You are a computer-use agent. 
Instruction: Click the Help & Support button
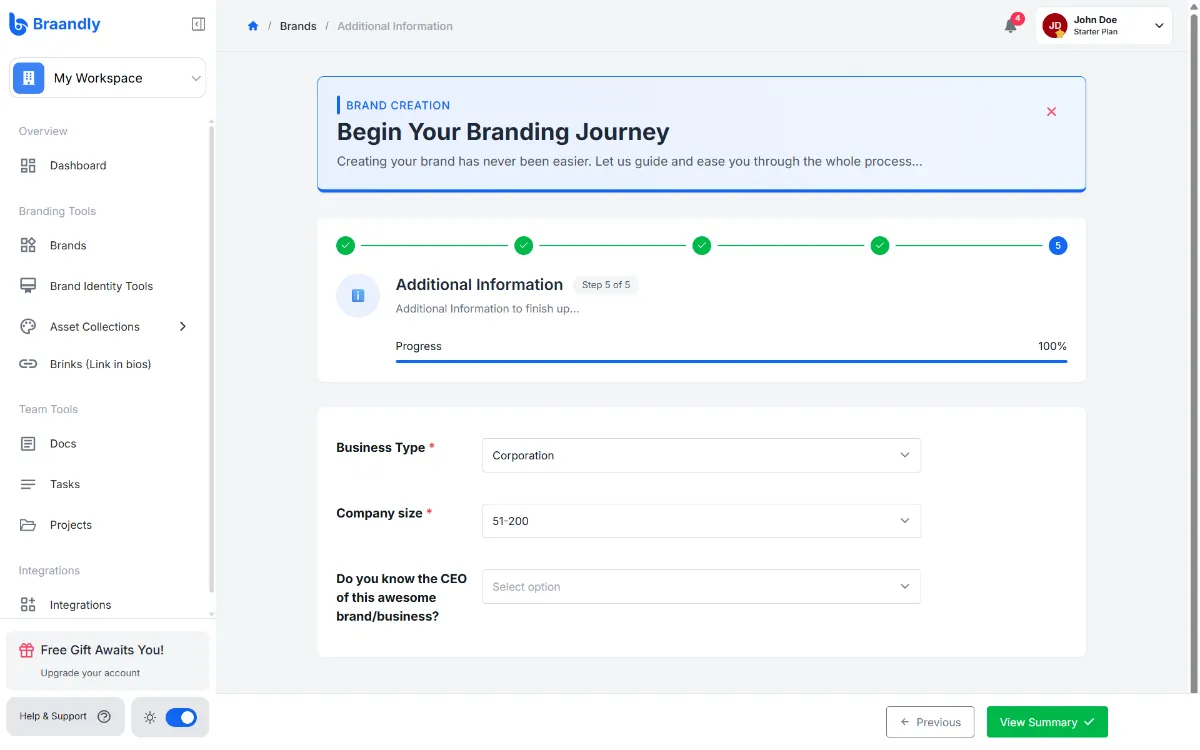(65, 716)
